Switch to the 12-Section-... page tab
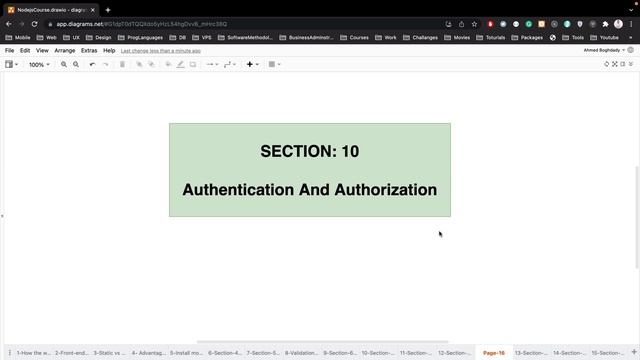 click(454, 353)
